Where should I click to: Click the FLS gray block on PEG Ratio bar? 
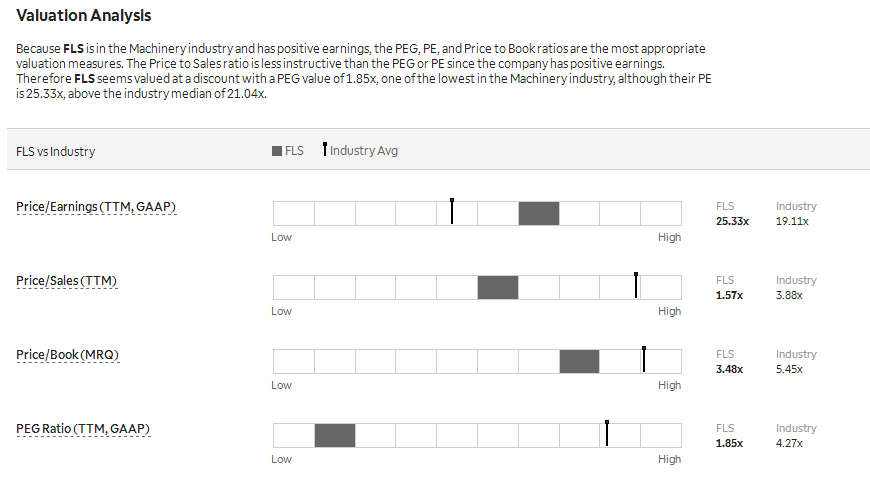pyautogui.click(x=335, y=435)
